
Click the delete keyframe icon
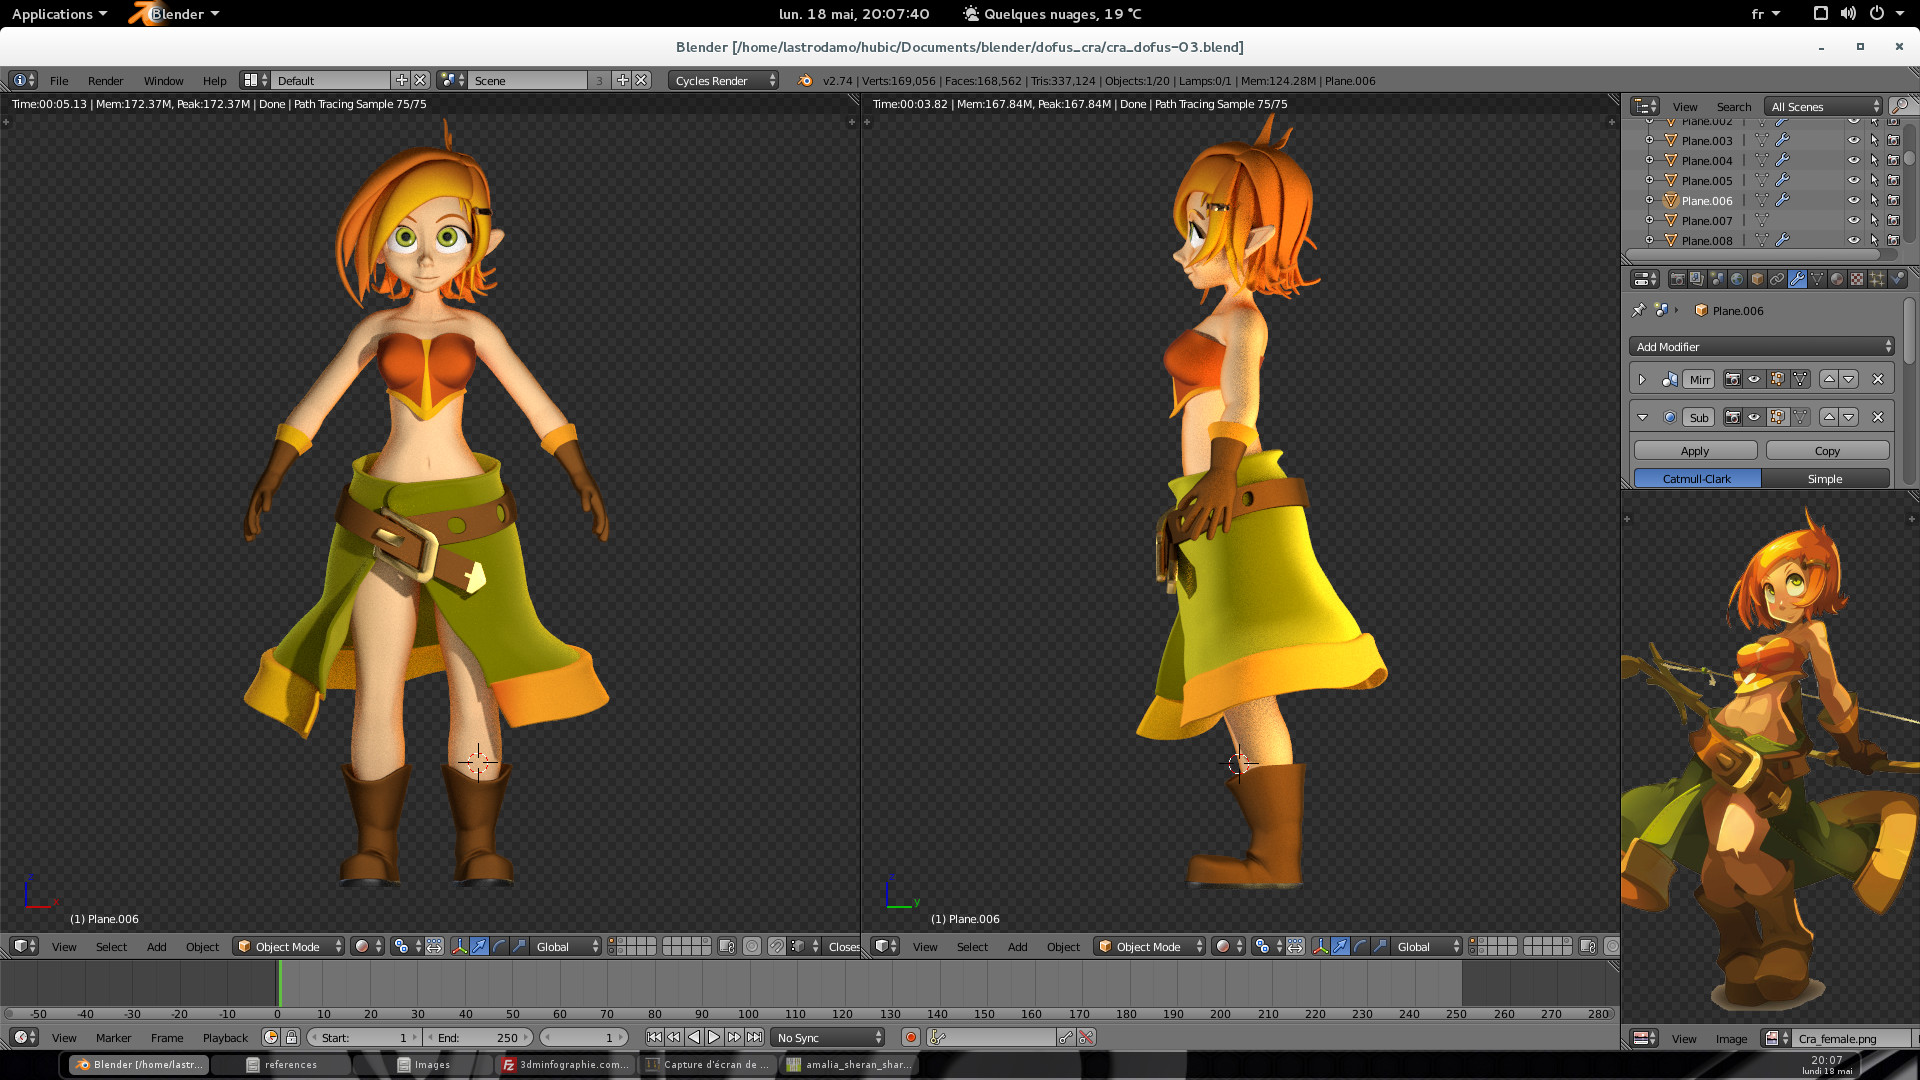[x=1087, y=1038]
